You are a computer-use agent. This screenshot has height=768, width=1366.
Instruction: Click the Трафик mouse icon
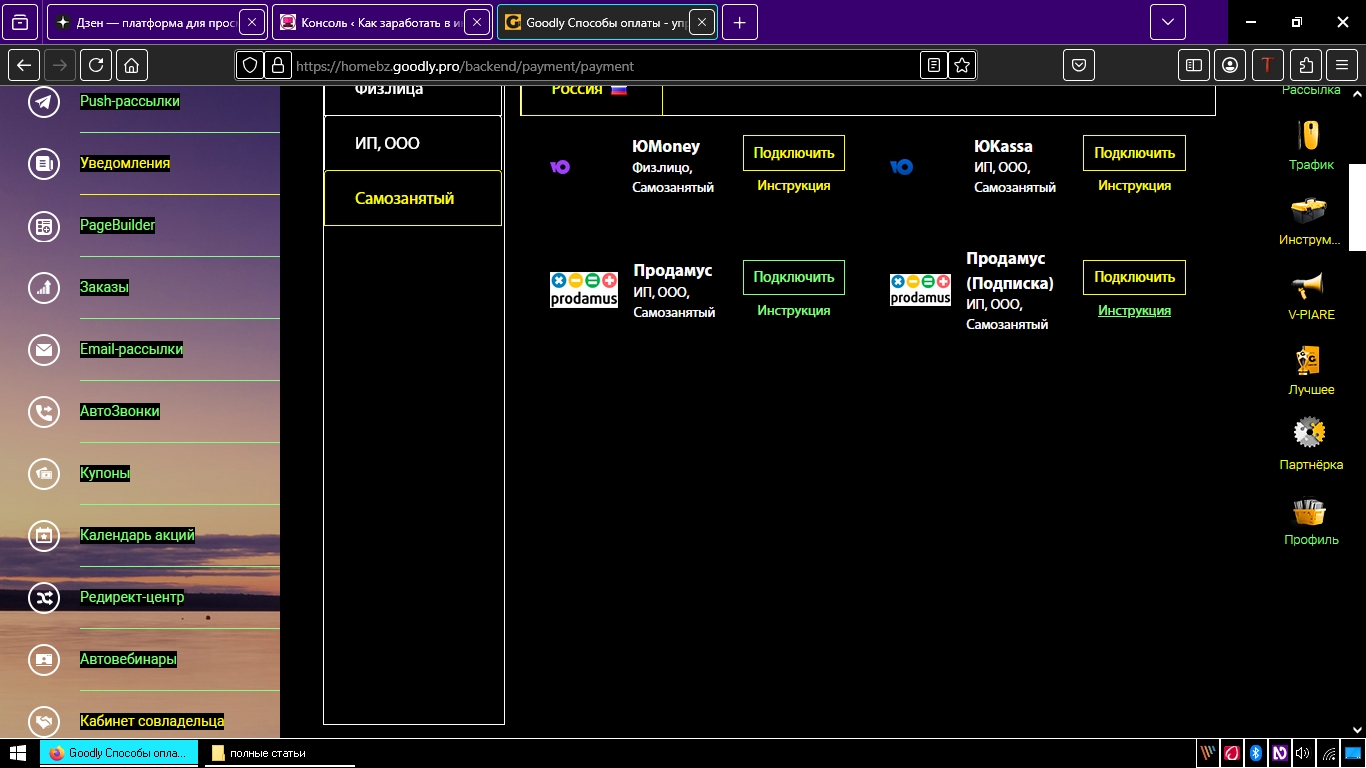click(1310, 135)
